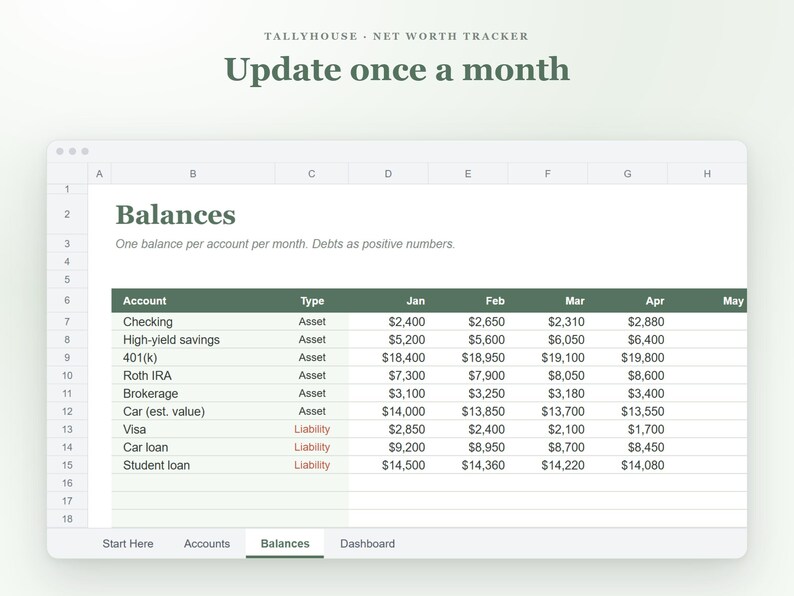Select Roth IRA Feb value $7,900
This screenshot has height=596, width=794.
pyautogui.click(x=468, y=376)
